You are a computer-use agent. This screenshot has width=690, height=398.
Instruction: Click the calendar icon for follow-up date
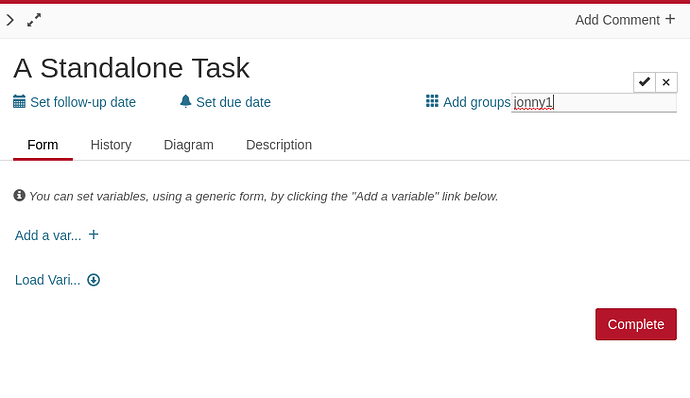pos(19,102)
